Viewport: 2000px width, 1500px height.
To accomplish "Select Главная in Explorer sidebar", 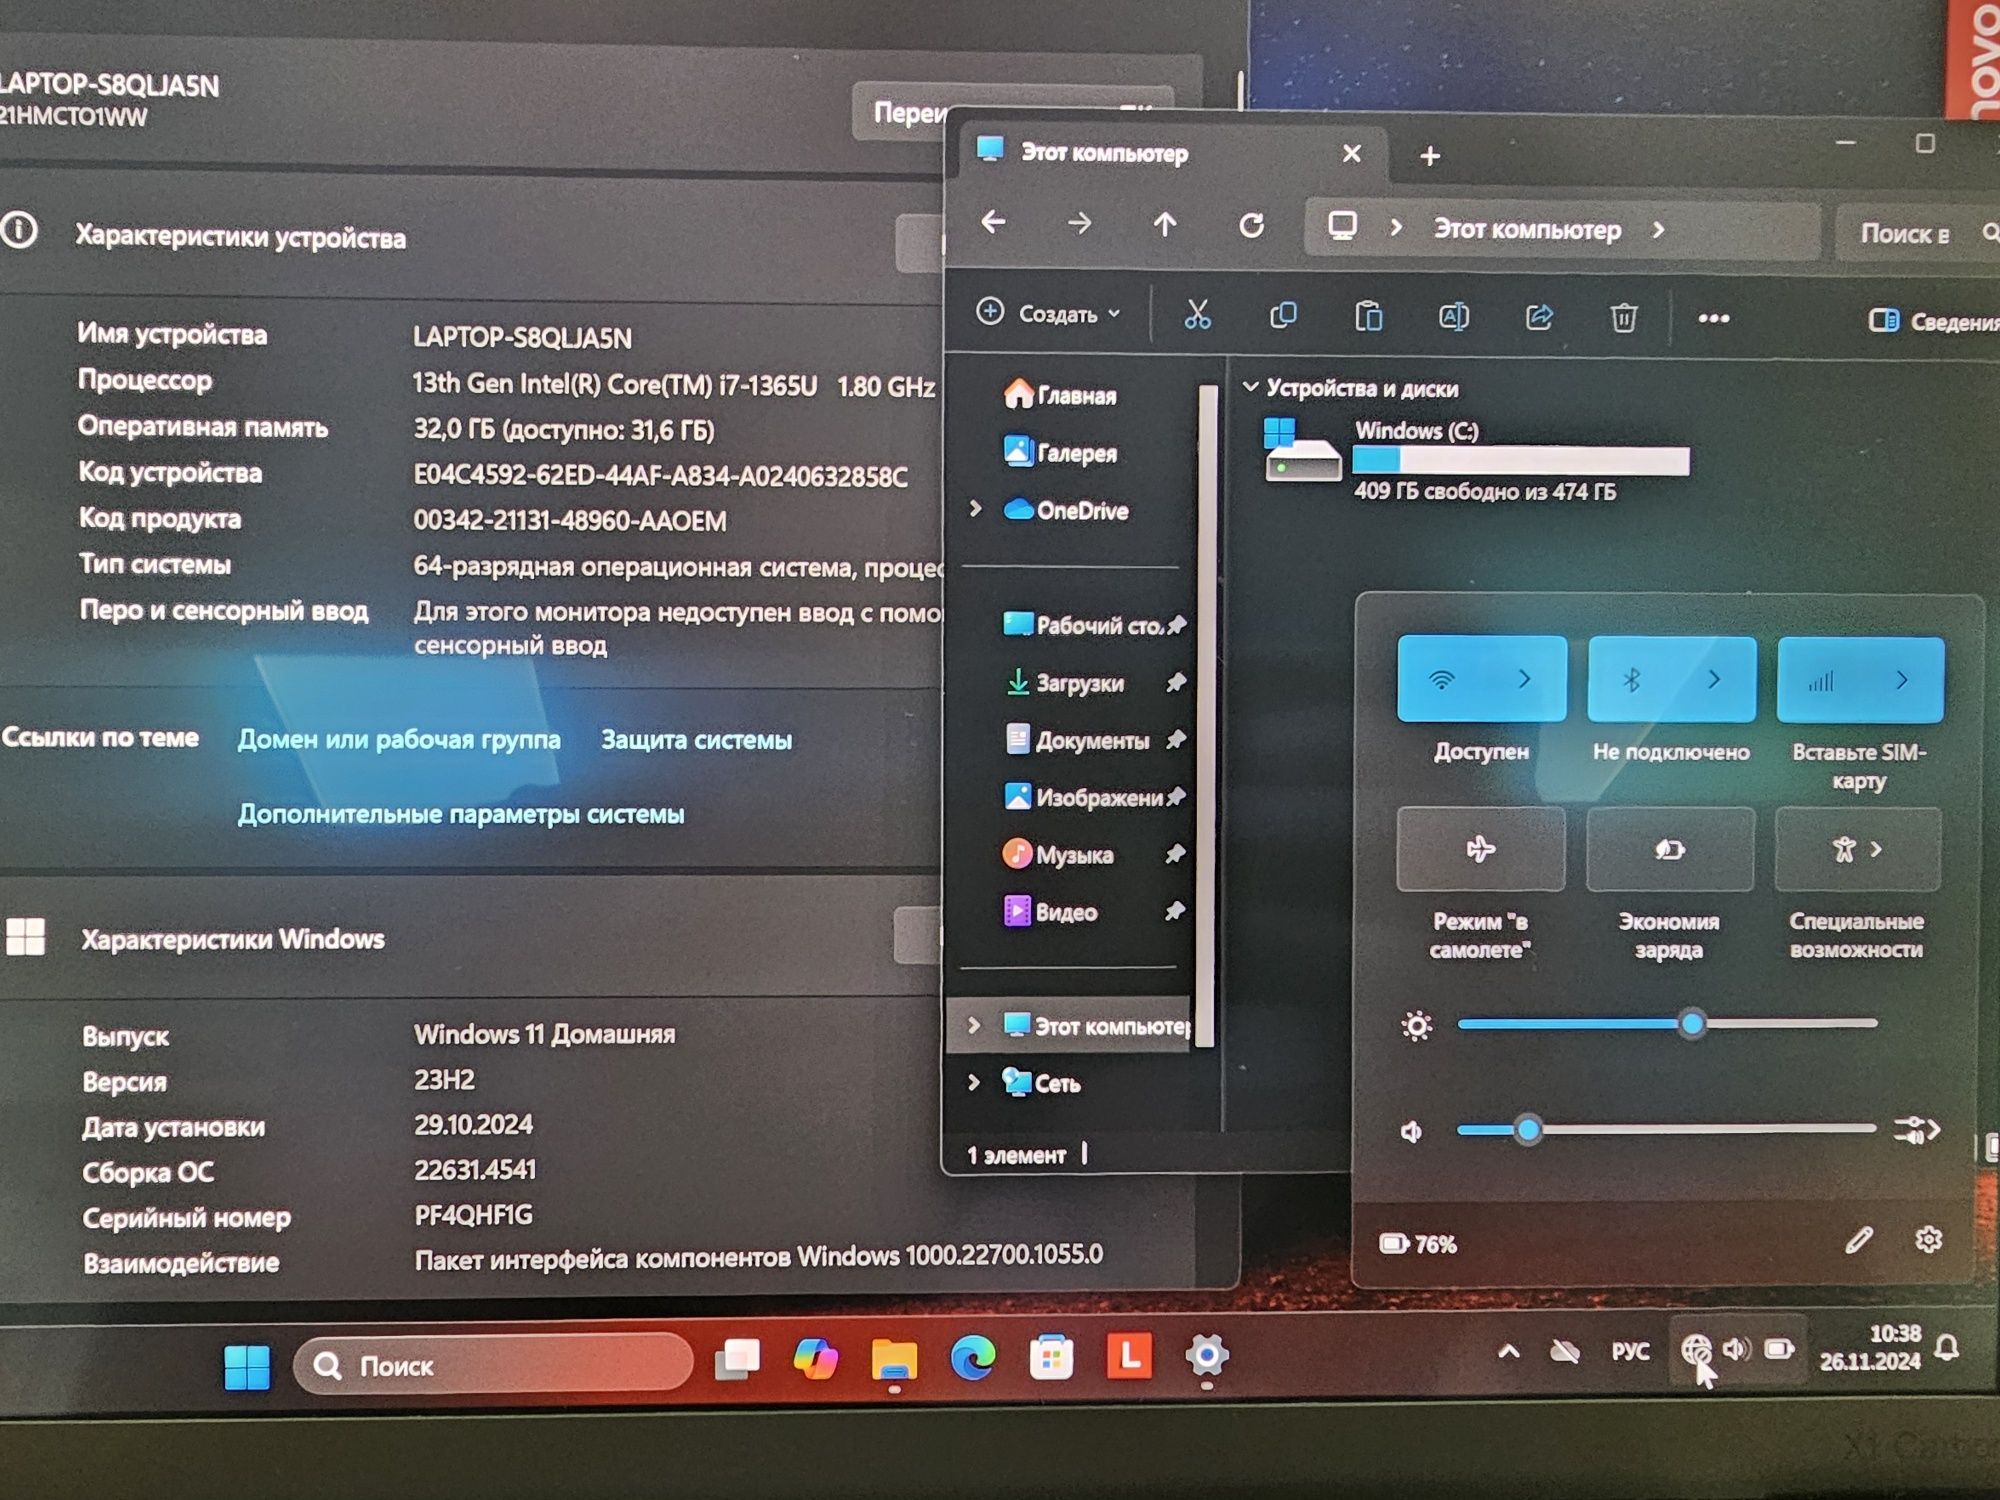I will tap(1060, 395).
